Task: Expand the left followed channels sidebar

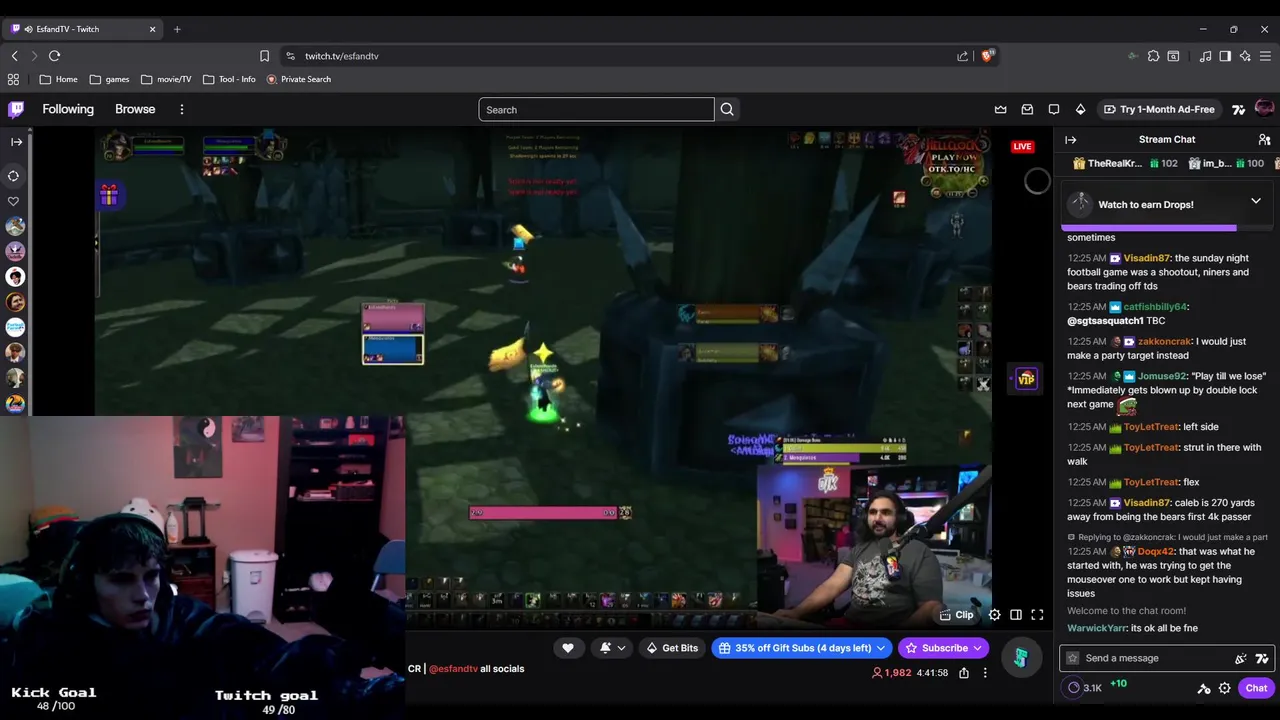Action: tap(16, 142)
